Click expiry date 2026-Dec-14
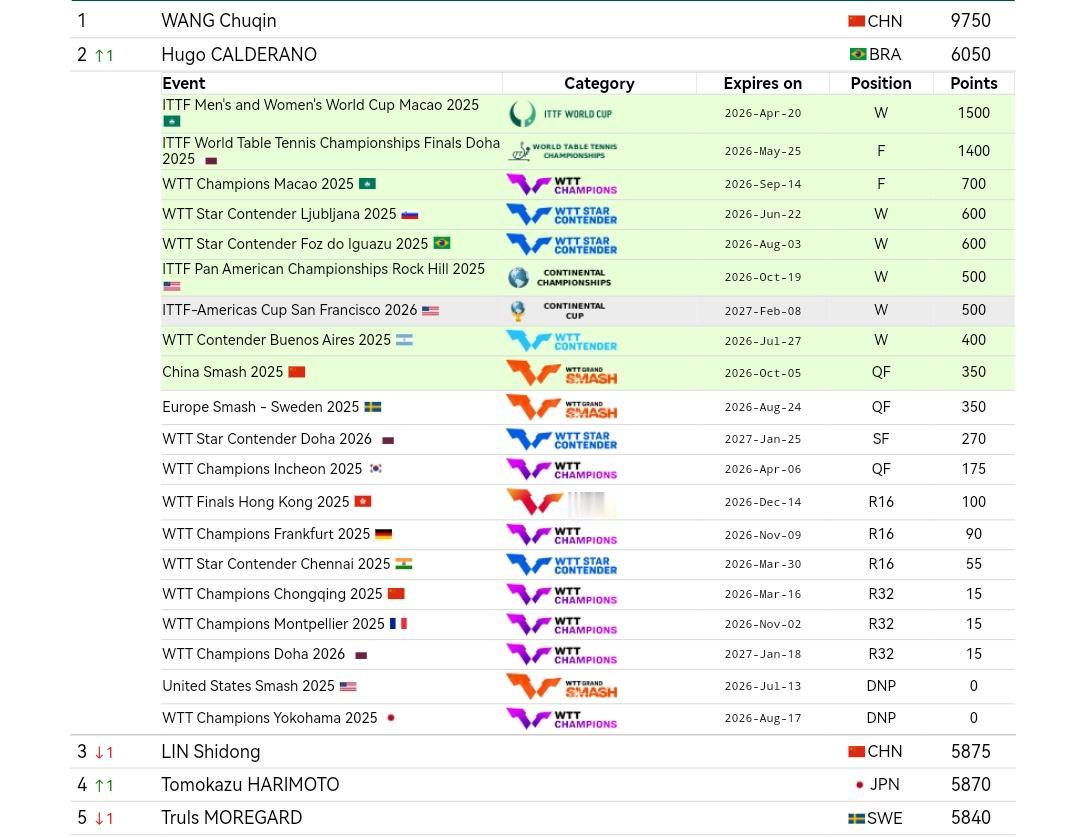1084x838 pixels. pos(763,503)
